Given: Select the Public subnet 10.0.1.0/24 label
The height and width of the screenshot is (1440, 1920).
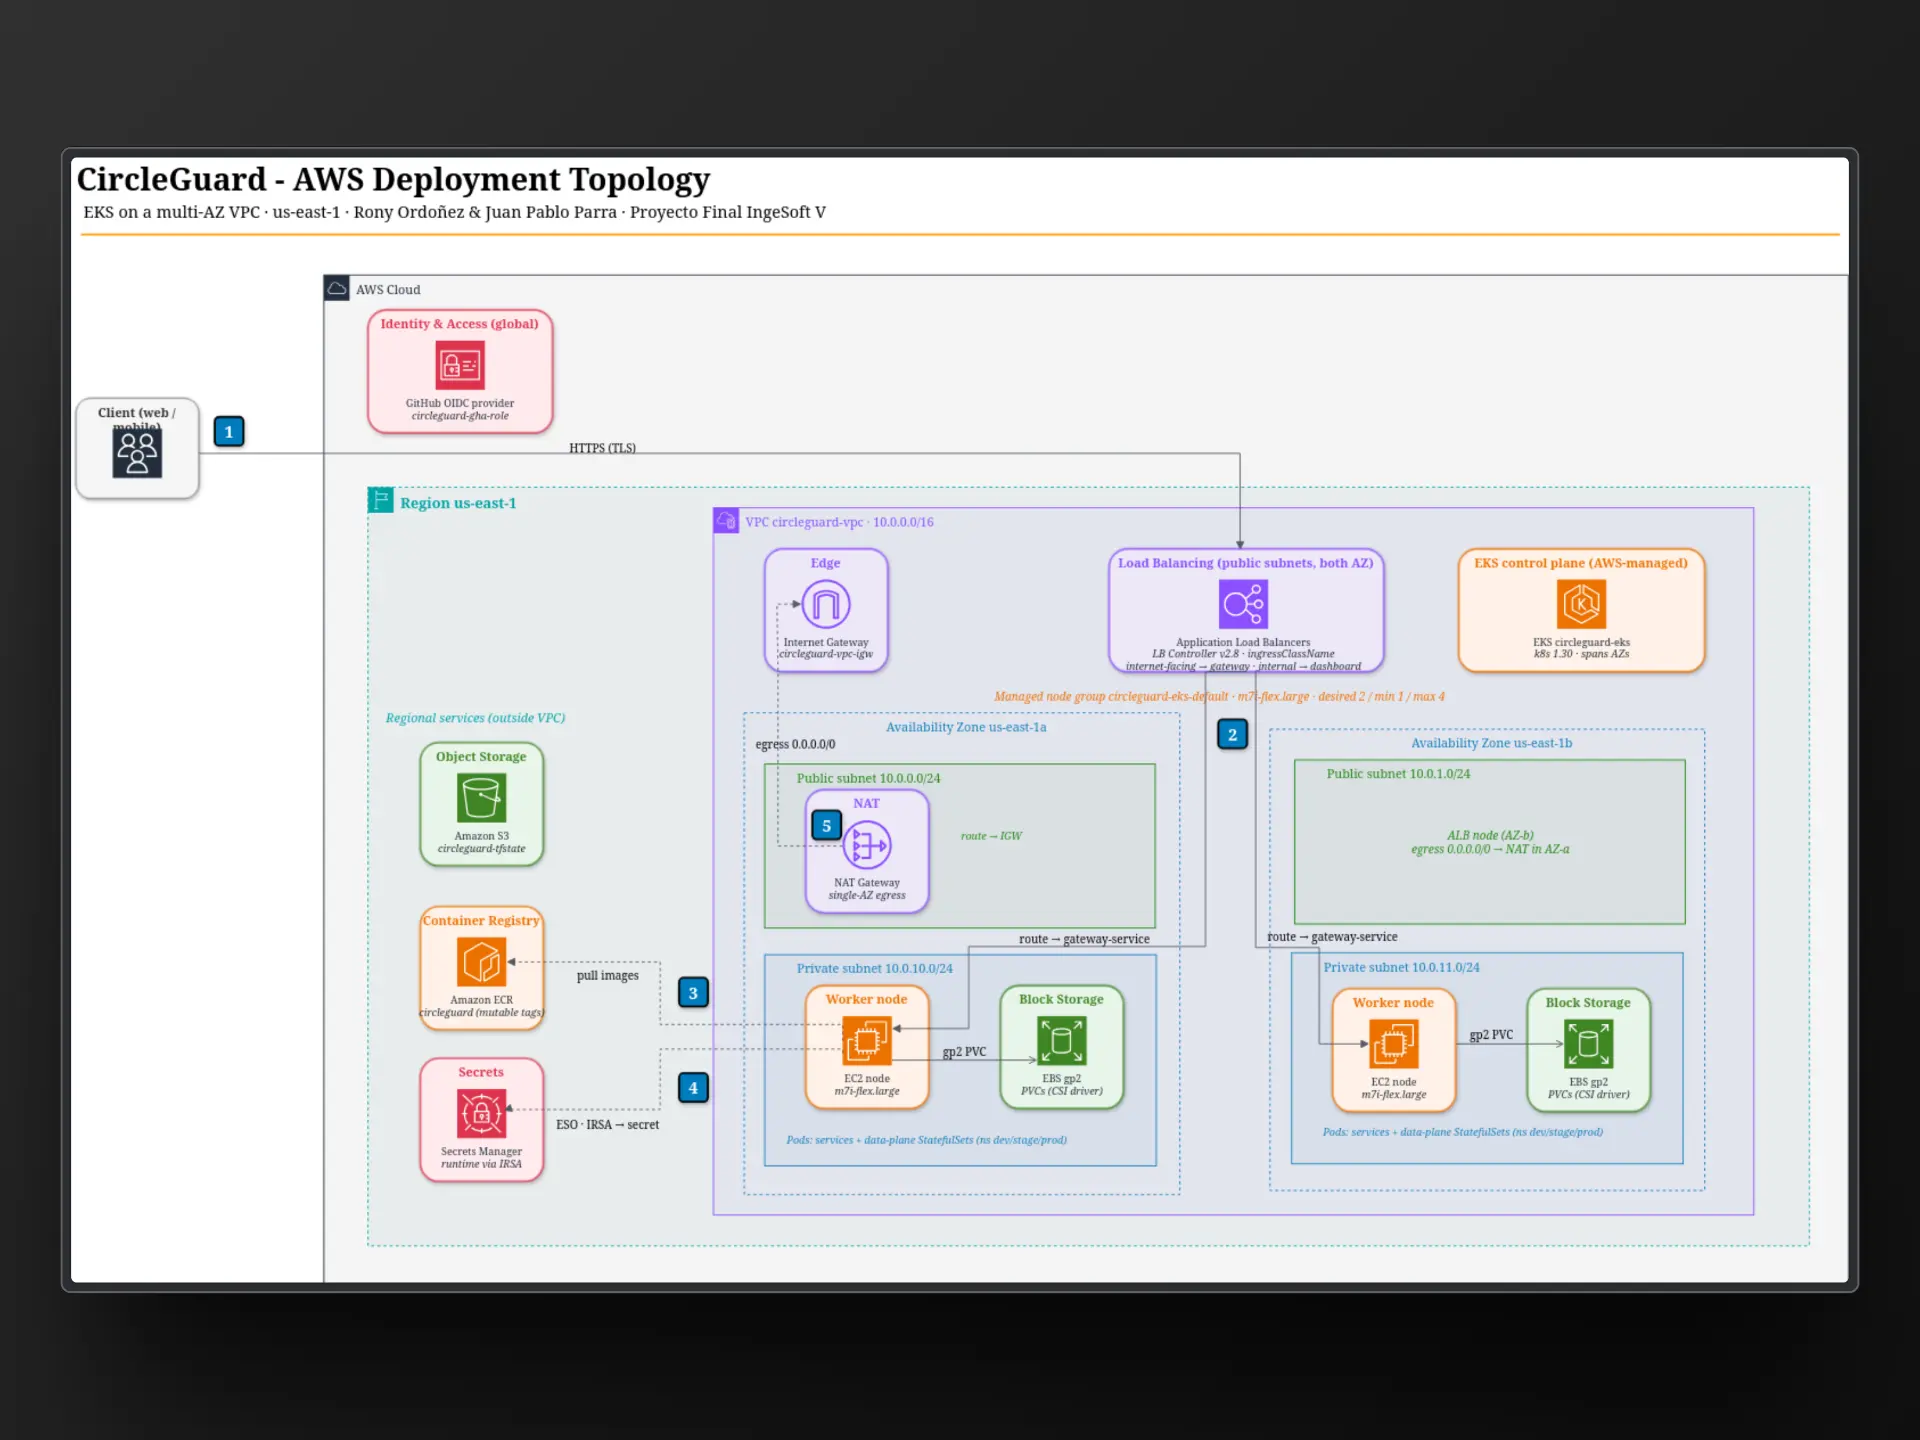Looking at the screenshot, I should click(x=1398, y=774).
